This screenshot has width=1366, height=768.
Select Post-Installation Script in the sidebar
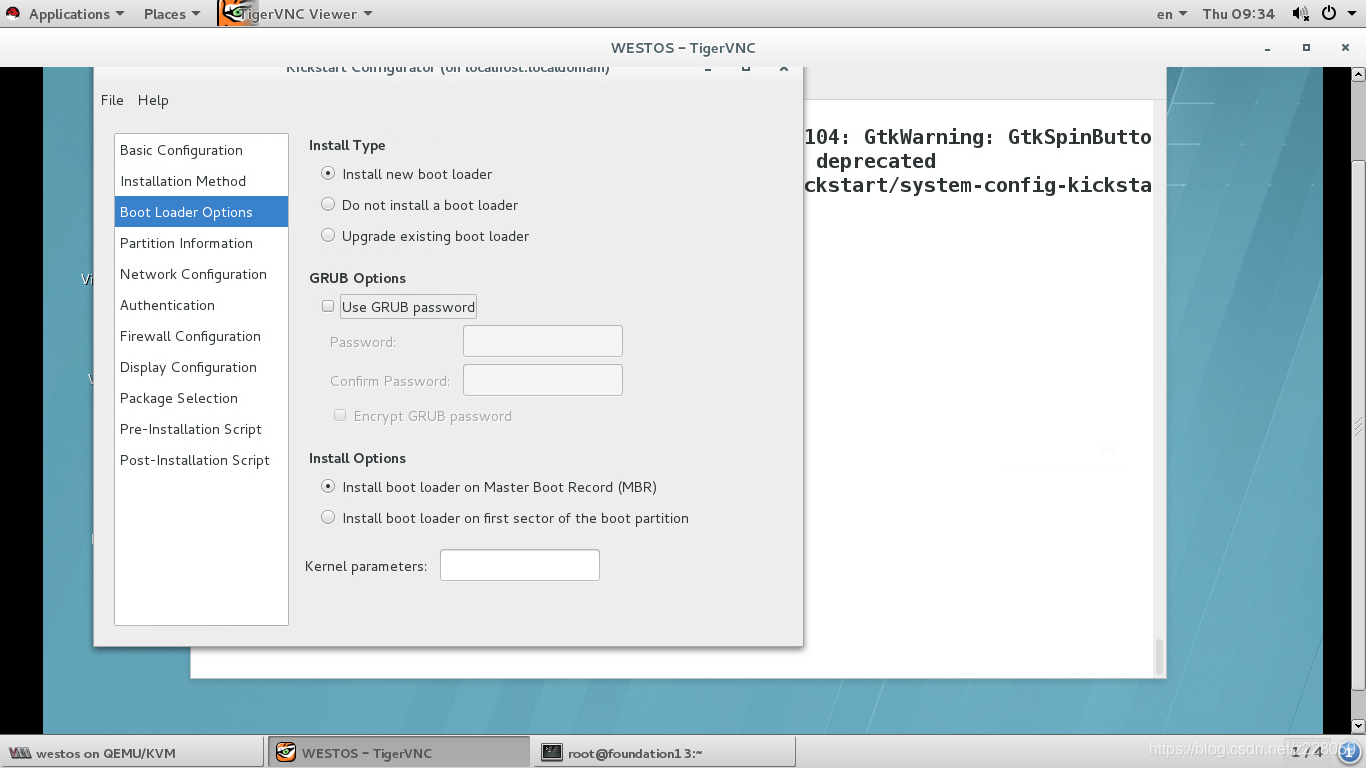201,460
